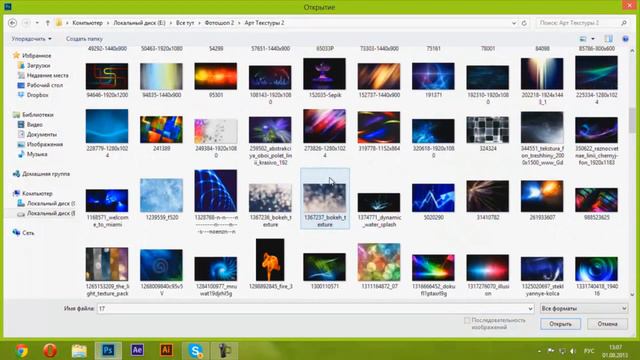Open the Opera browser taskbar icon
This screenshot has width=640, height=360.
[x=50, y=351]
